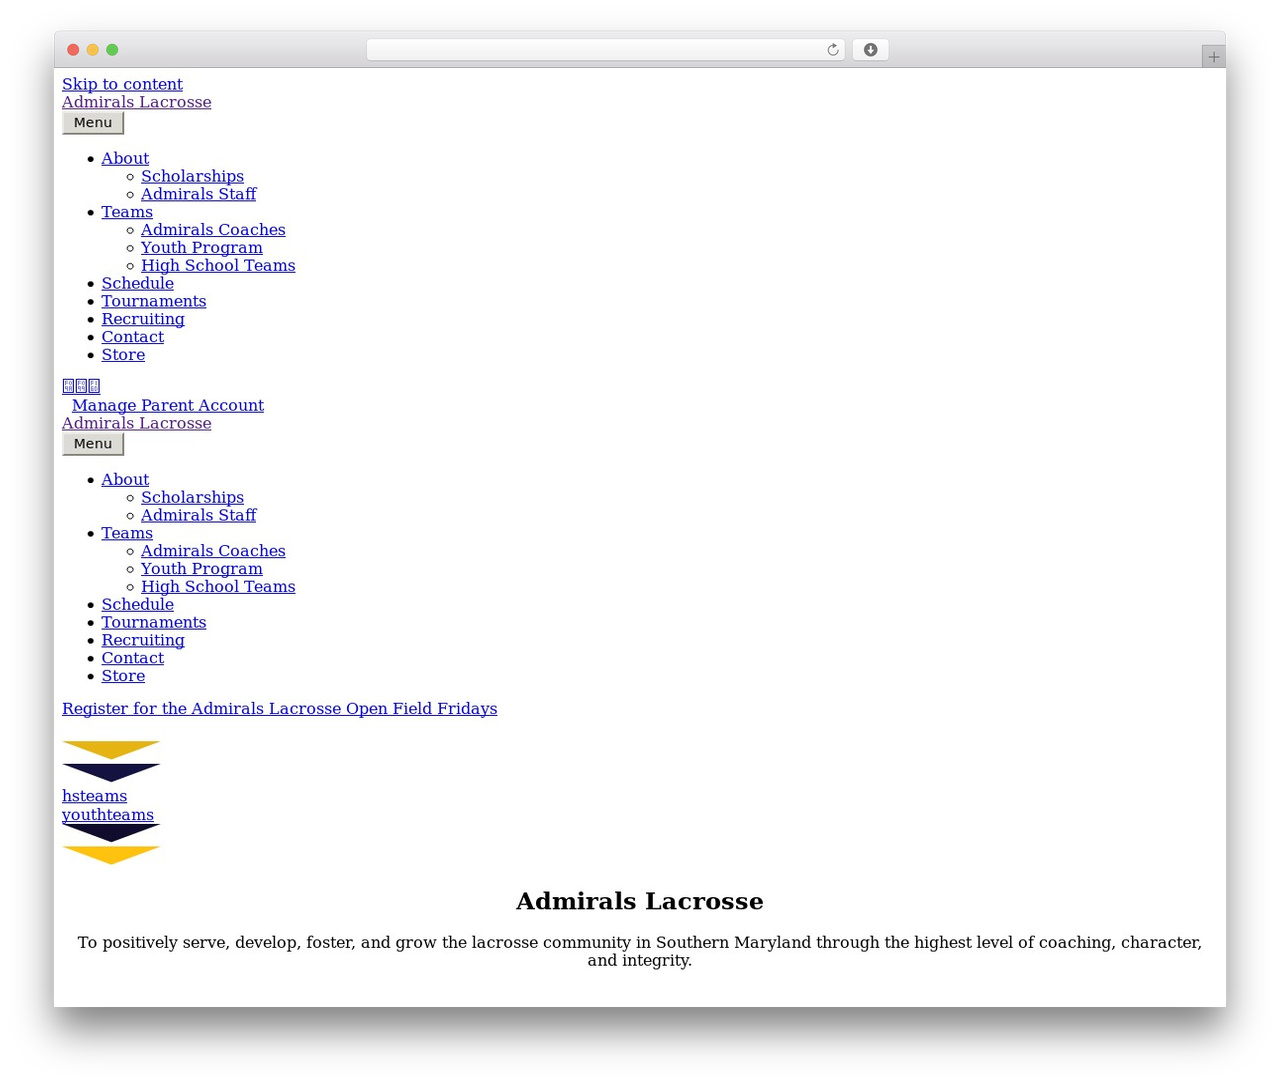
Task: Open the hsteams link
Action: click(x=94, y=796)
